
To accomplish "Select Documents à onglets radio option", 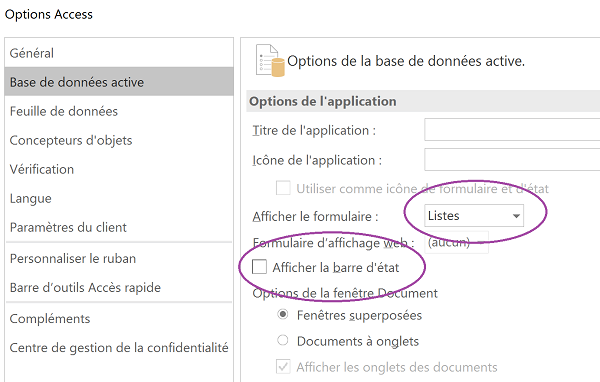I will [x=283, y=340].
